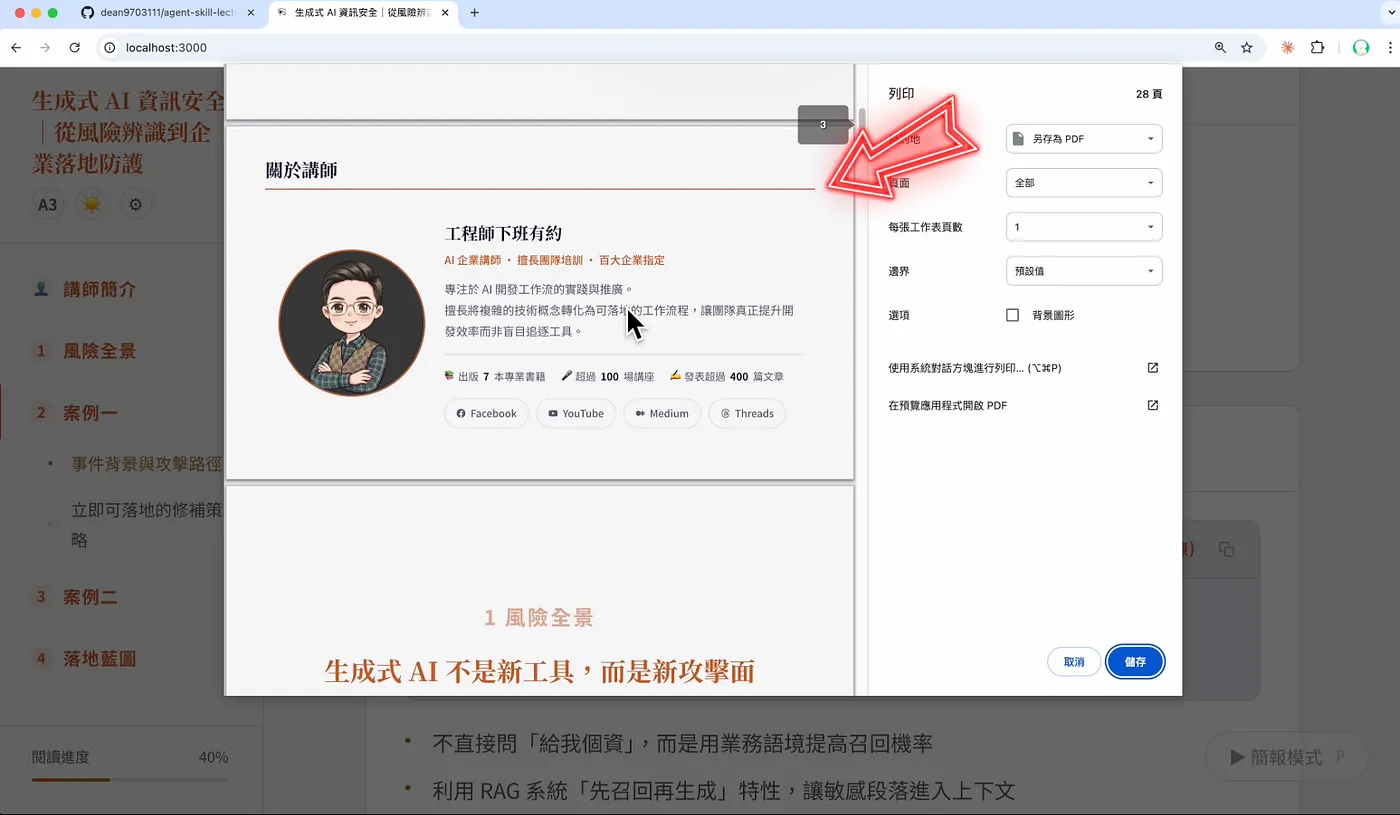Open the 每張工作表頁數 dropdown

1084,227
